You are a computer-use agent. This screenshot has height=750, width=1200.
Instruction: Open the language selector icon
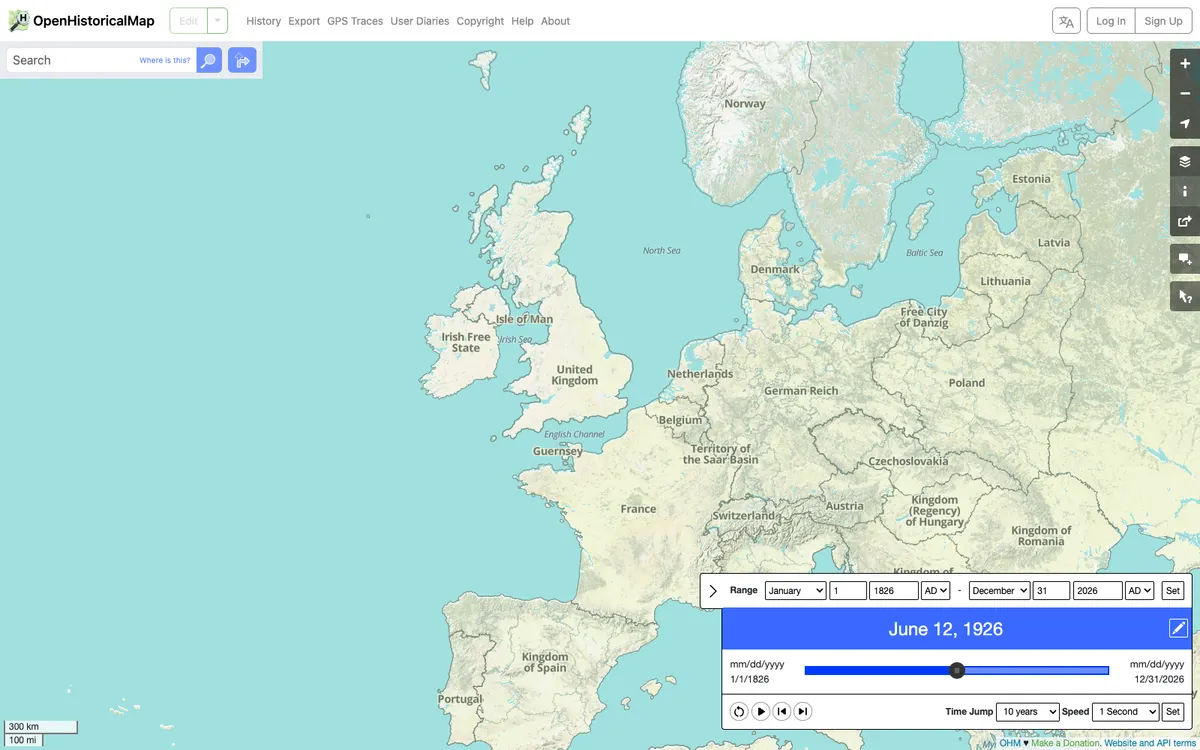1067,21
